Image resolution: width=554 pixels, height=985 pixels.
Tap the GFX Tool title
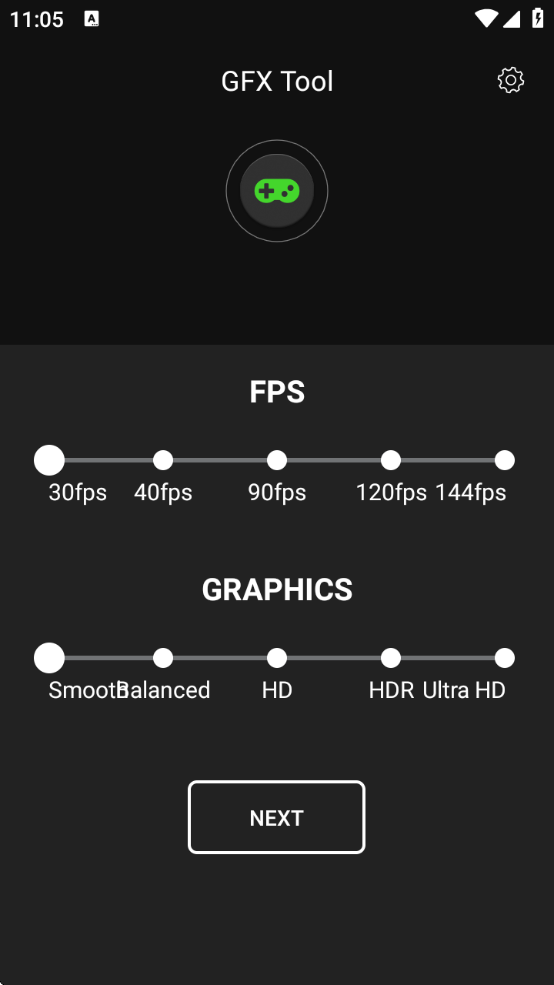(277, 82)
